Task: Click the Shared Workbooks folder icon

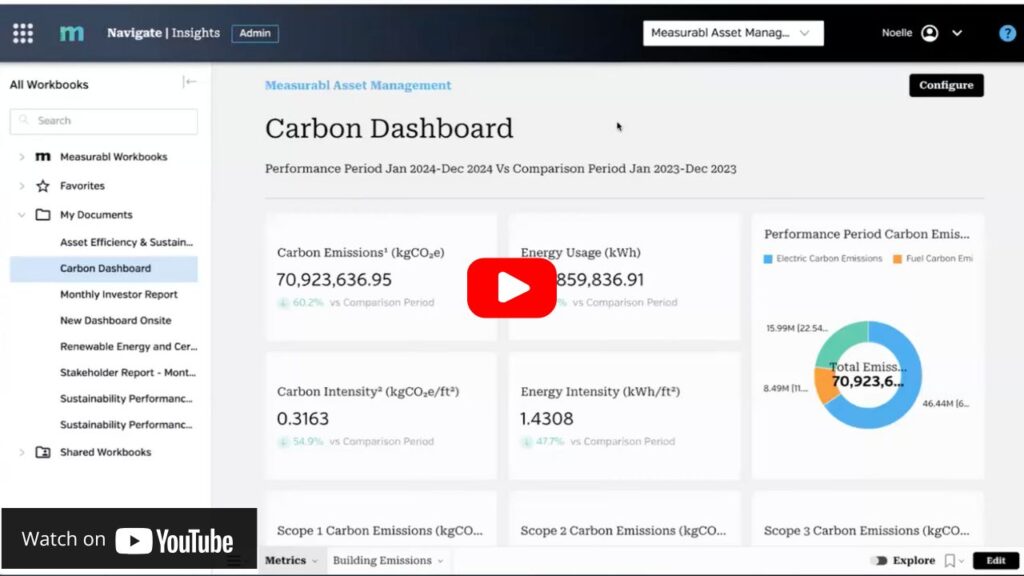Action: click(43, 452)
